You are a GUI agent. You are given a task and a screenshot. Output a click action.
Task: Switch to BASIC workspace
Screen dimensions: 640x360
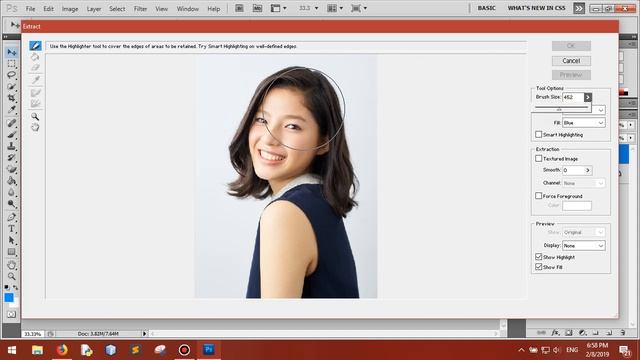click(x=487, y=8)
